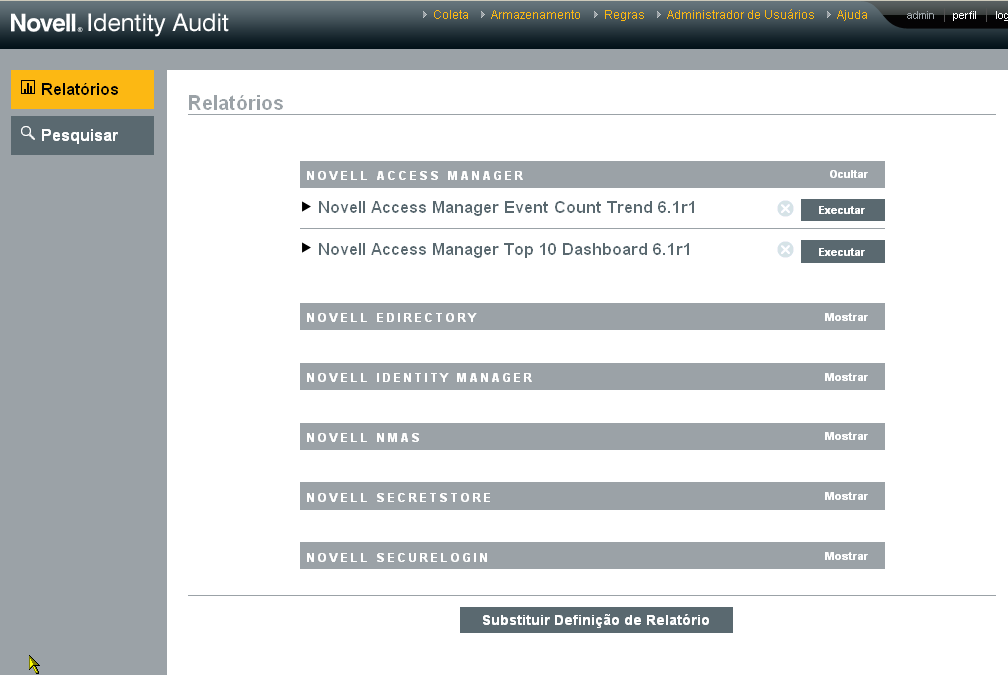The image size is (1008, 675).
Task: Switch to the Pesquisar tab
Action: click(82, 136)
